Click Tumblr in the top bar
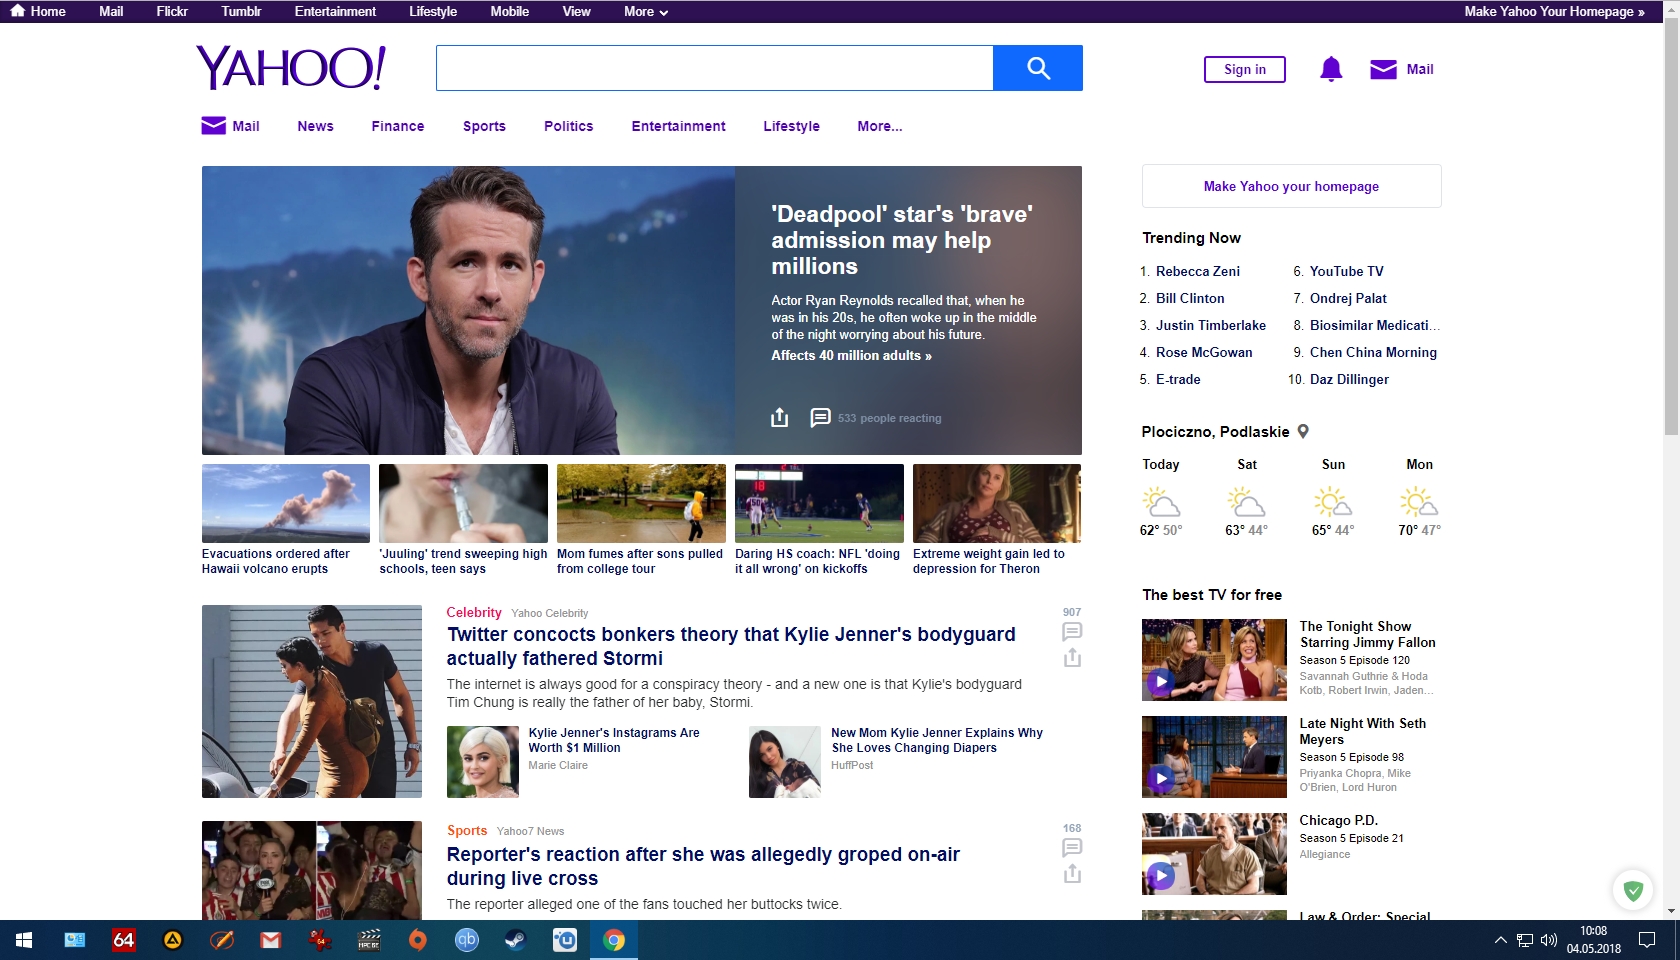 [241, 11]
